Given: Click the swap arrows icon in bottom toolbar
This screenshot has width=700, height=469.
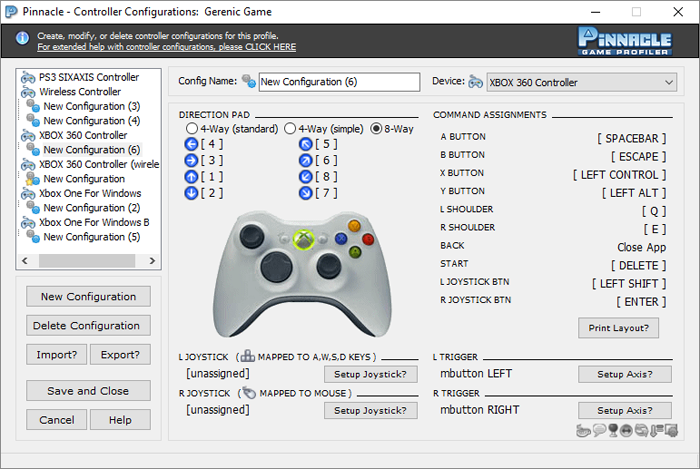Looking at the screenshot, I should pos(641,430).
